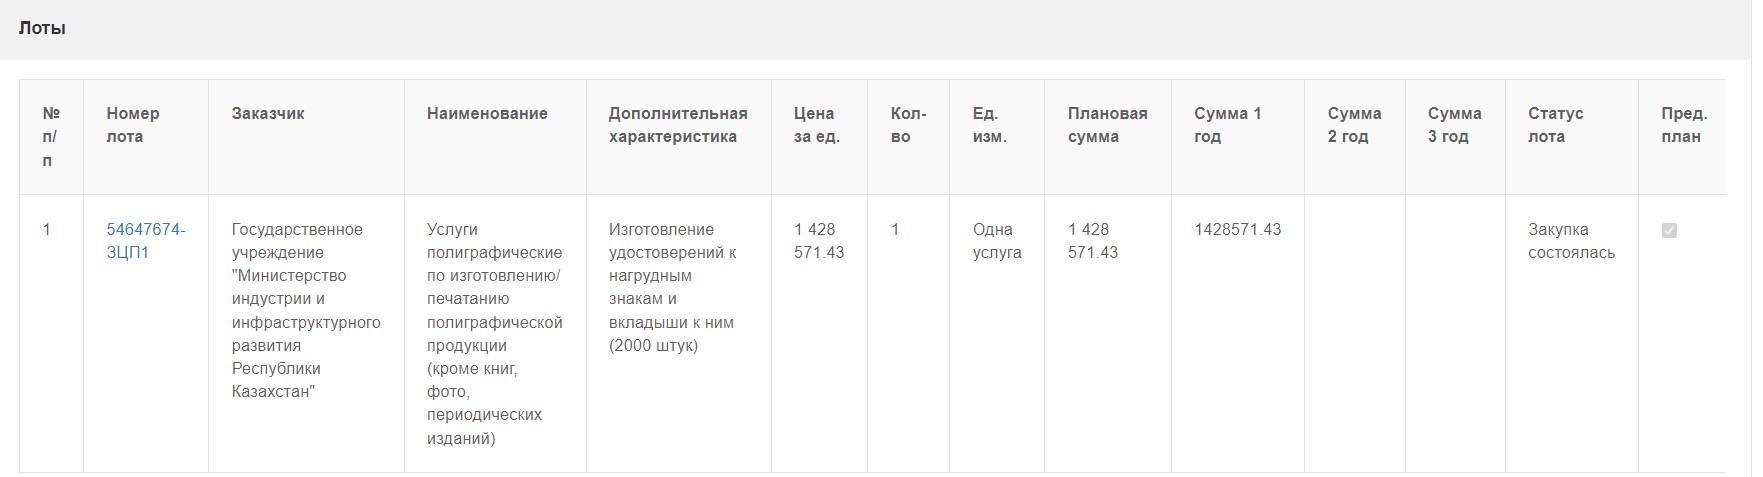Toggle the Пред. план checkbox

(x=1669, y=230)
